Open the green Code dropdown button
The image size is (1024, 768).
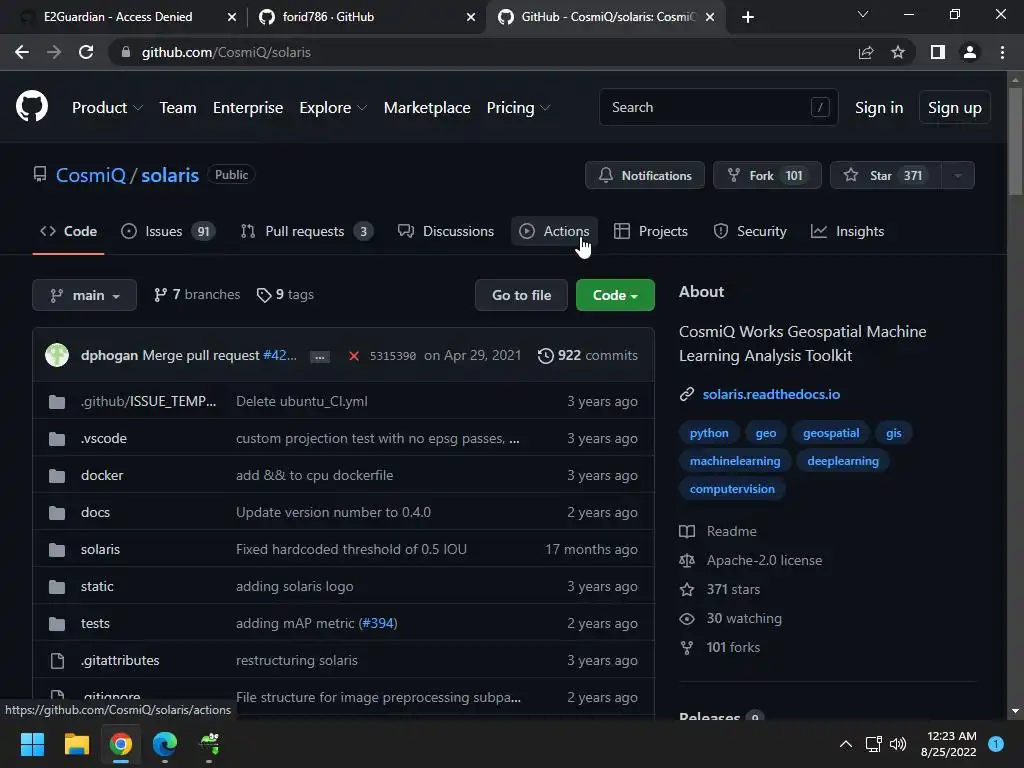tap(615, 295)
